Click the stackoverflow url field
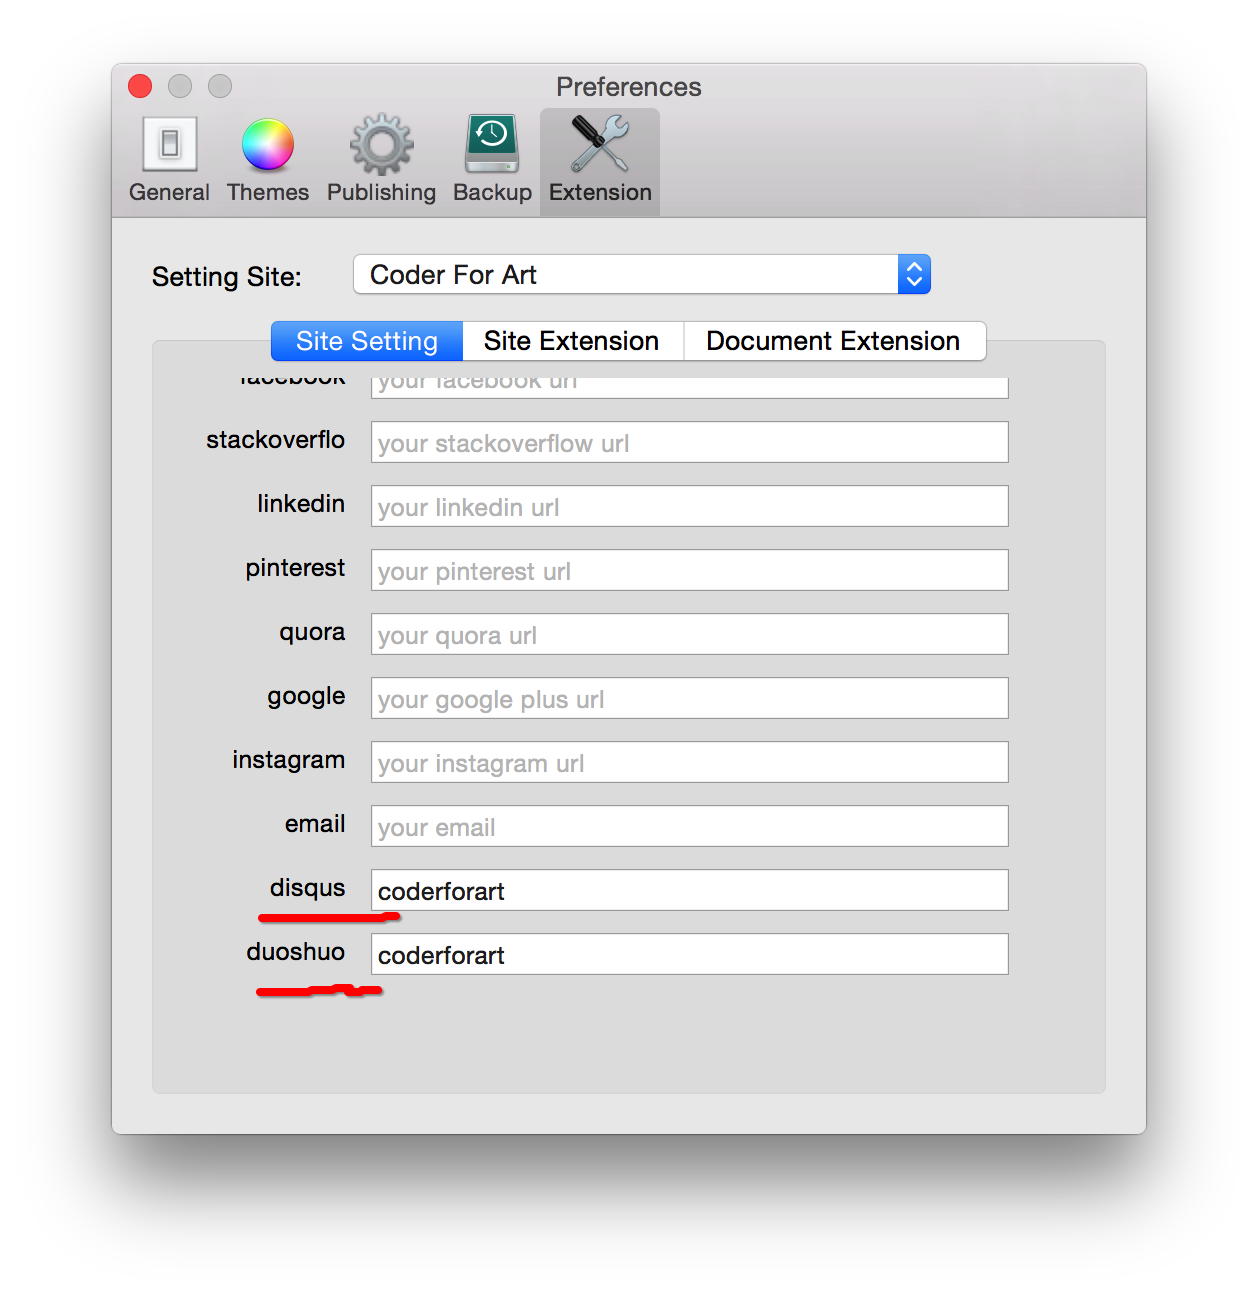1258x1294 pixels. coord(690,442)
